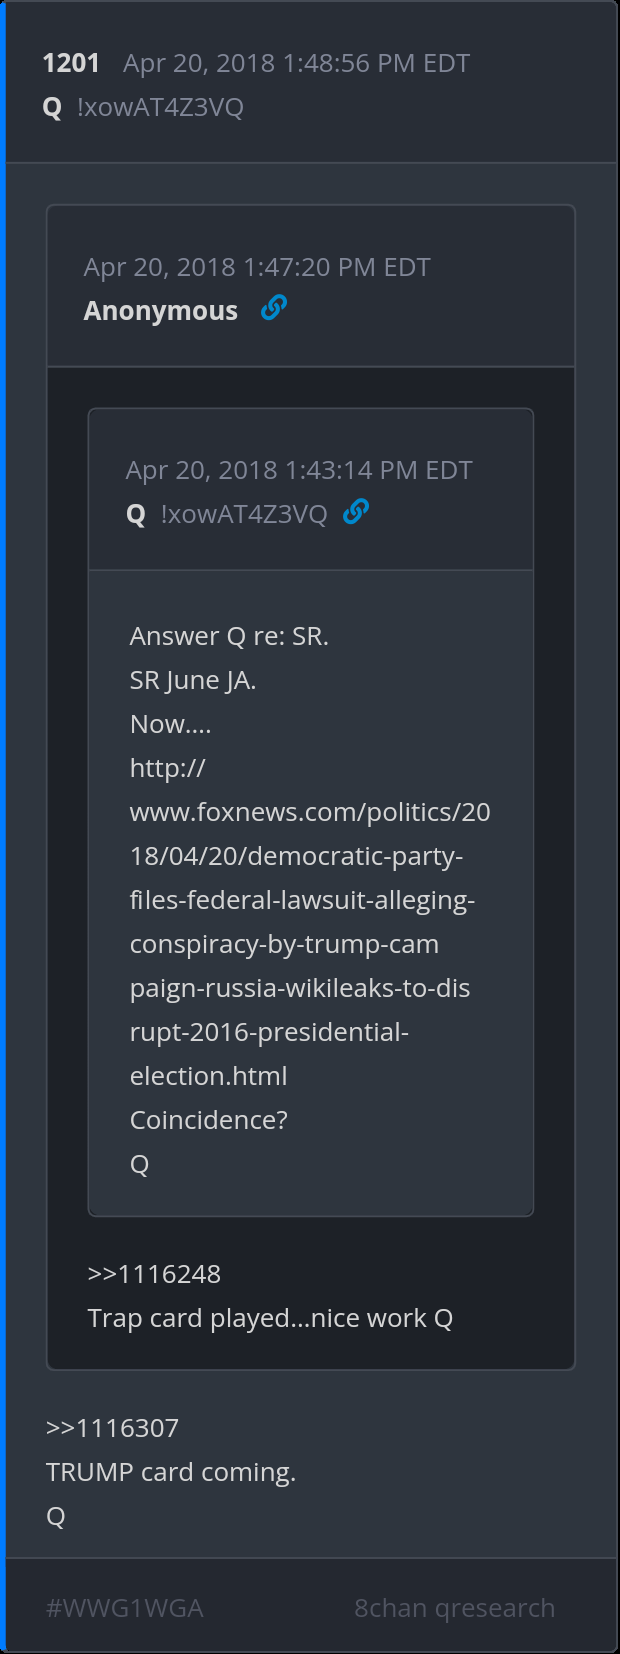Open post number 1201
Screen dimensions: 620x1654
pyautogui.click(x=71, y=63)
